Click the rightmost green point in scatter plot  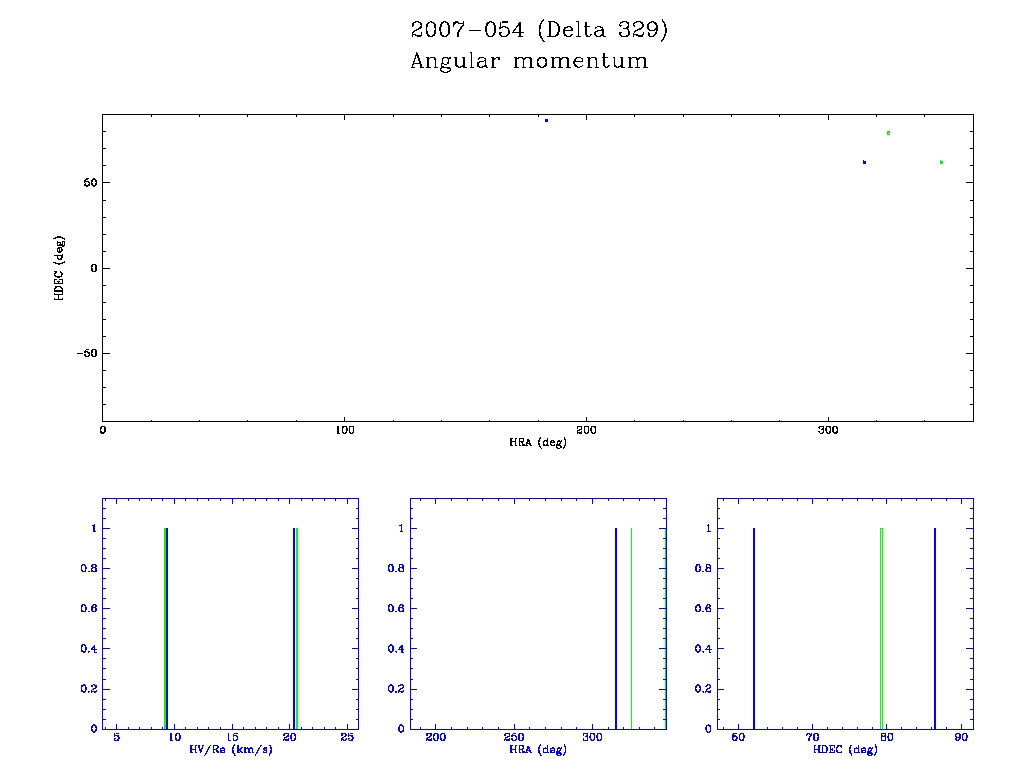[x=941, y=162]
